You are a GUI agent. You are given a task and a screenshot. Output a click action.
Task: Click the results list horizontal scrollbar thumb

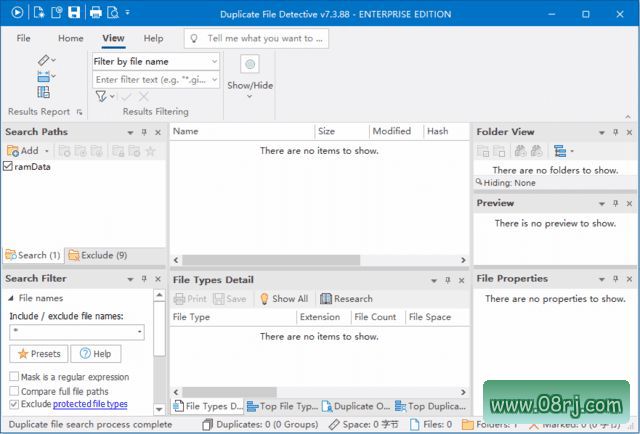point(271,260)
